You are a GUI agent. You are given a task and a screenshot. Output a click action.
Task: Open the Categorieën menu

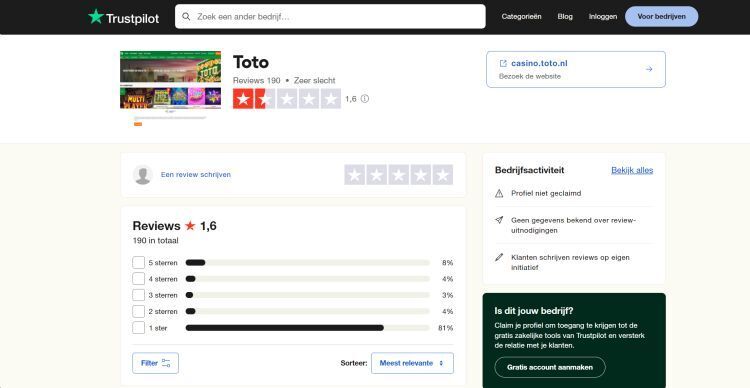(521, 16)
